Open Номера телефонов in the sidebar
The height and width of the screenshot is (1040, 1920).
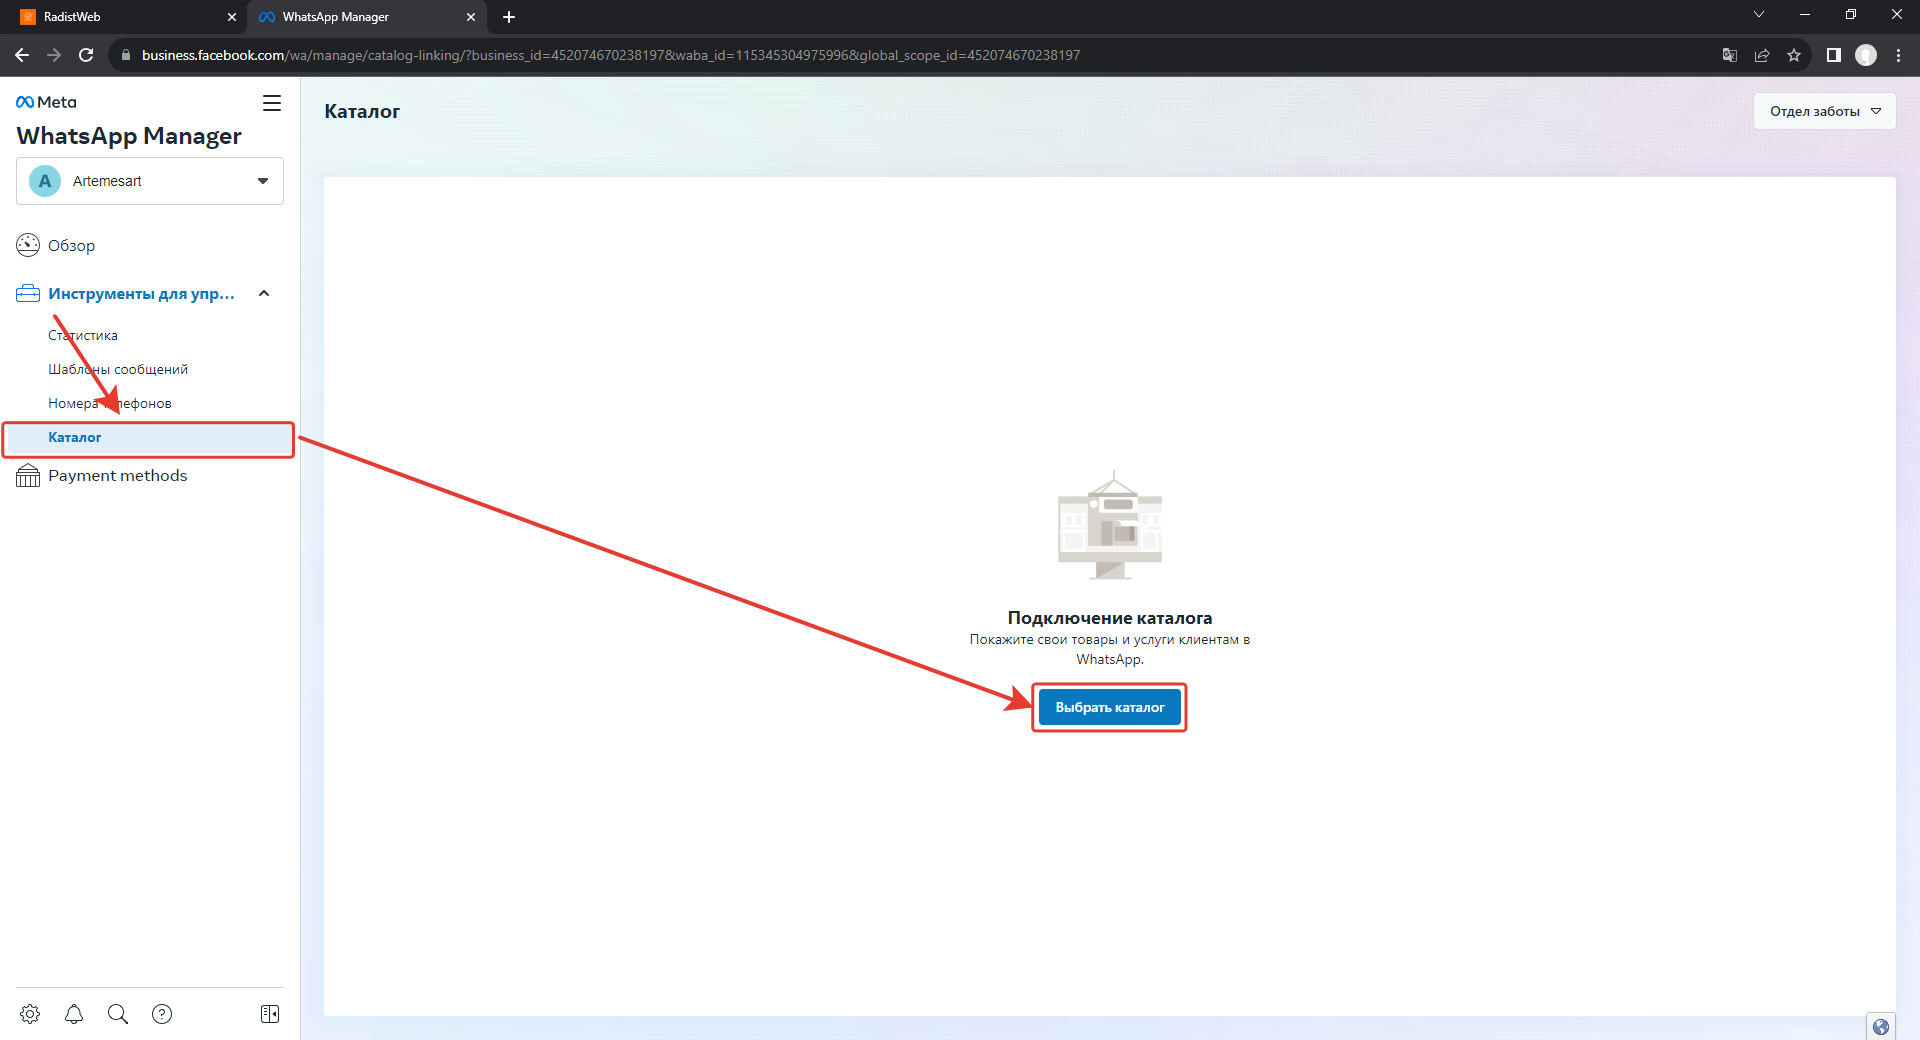110,403
